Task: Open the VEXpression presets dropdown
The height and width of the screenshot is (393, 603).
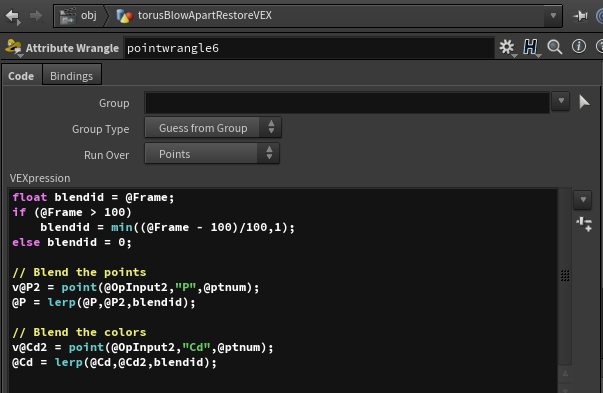Action: 583,200
